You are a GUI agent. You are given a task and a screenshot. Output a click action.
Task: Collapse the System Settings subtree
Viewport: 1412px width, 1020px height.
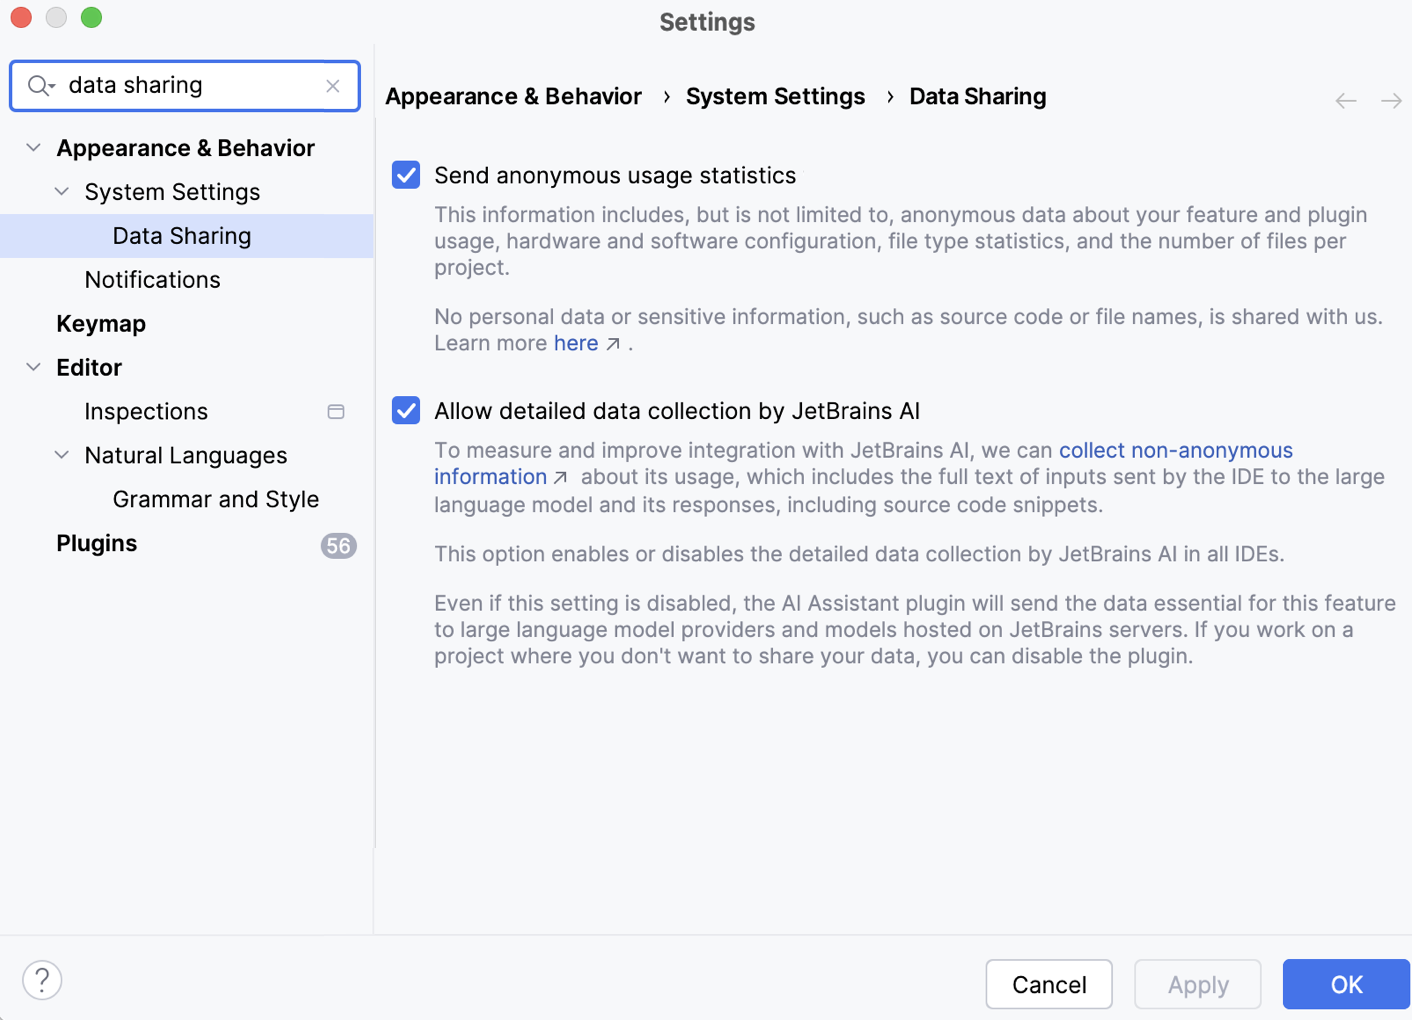61,191
